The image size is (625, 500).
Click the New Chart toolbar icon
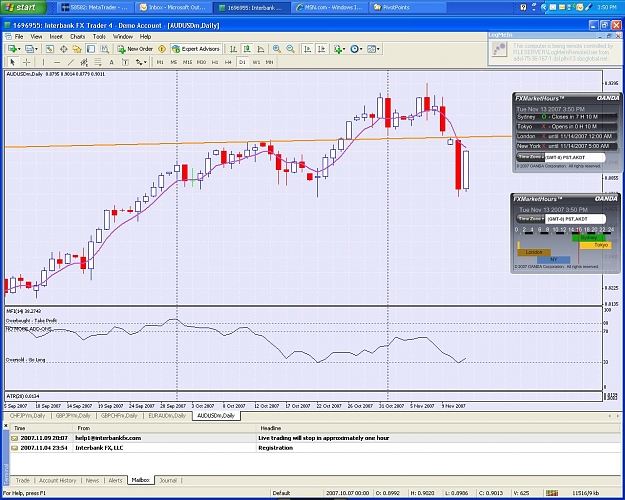(x=12, y=49)
